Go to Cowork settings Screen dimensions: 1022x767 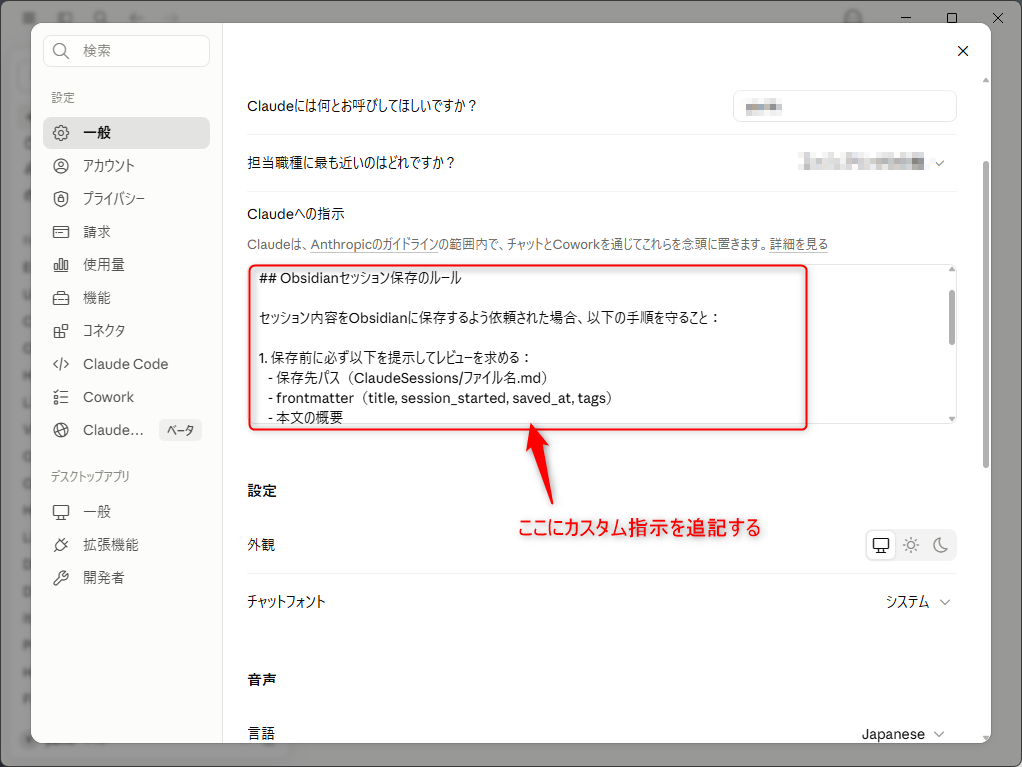[x=126, y=397]
